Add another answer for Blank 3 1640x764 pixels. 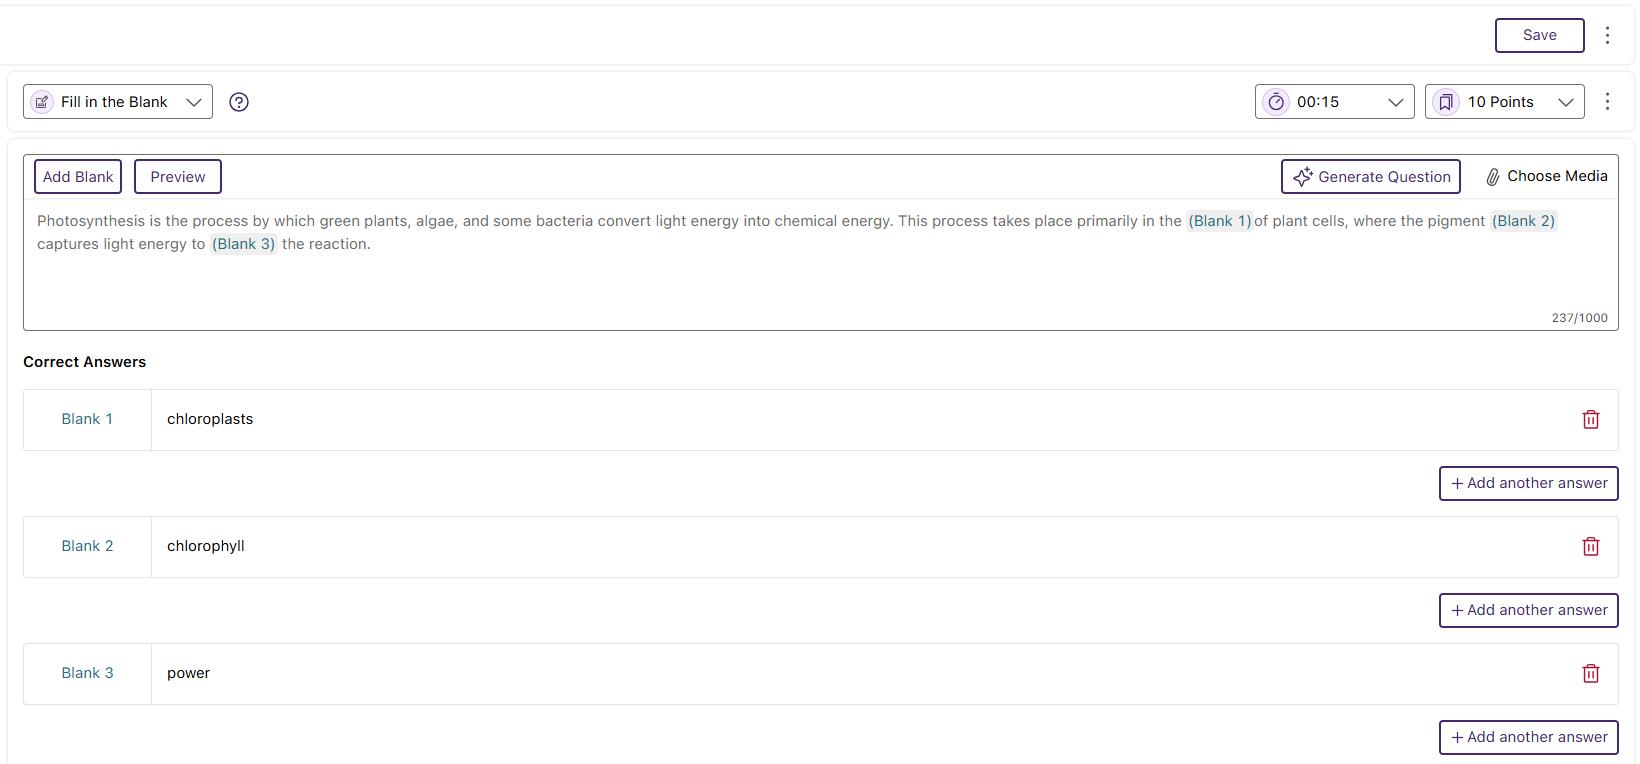click(x=1529, y=738)
